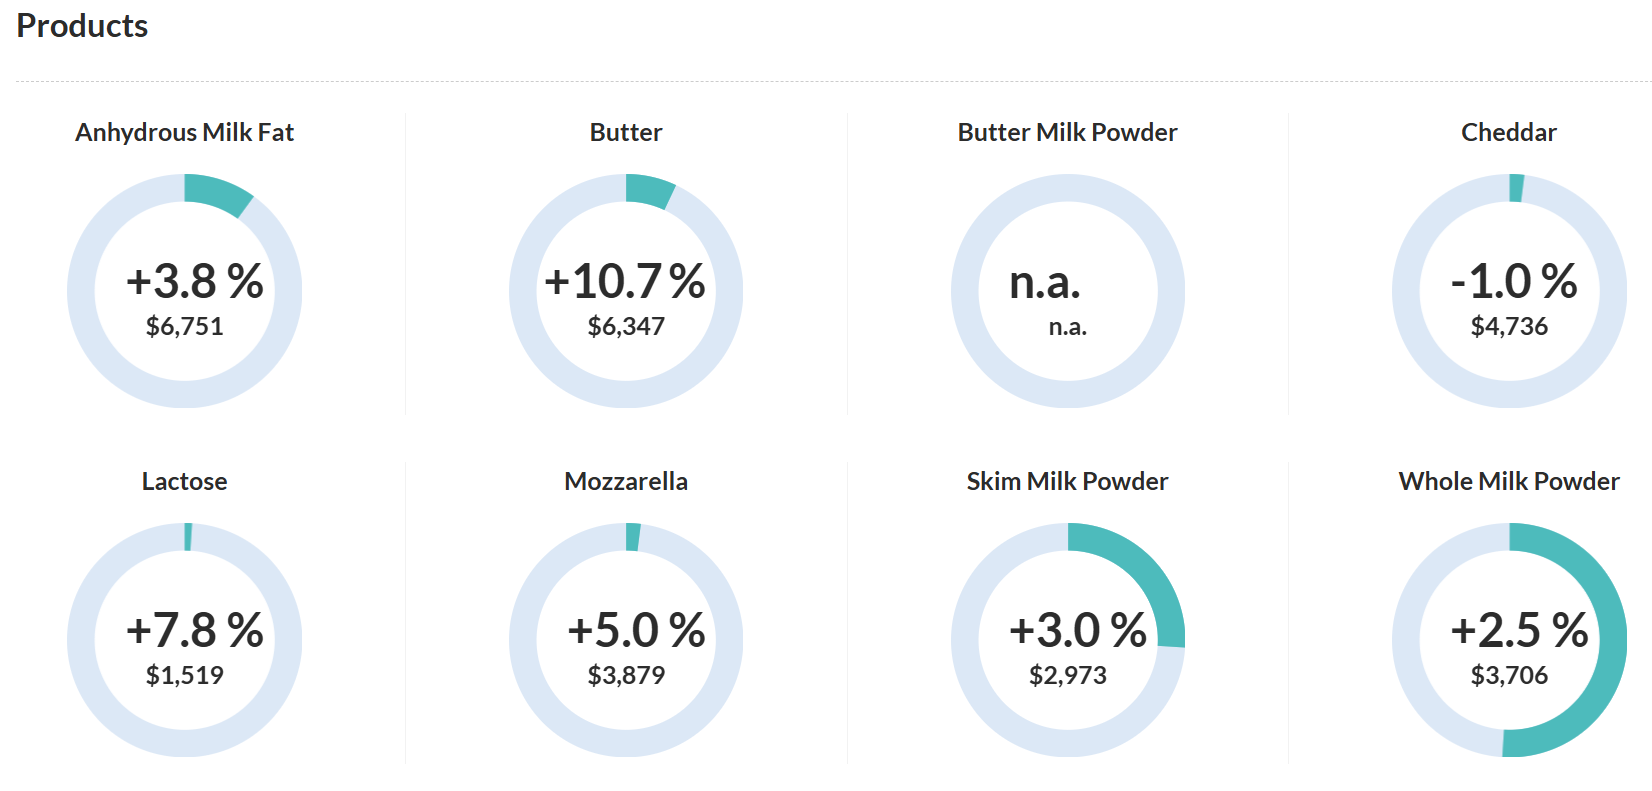The height and width of the screenshot is (791, 1652).
Task: Click the Cheddar -1.0 % percentage
Action: [x=1514, y=281]
